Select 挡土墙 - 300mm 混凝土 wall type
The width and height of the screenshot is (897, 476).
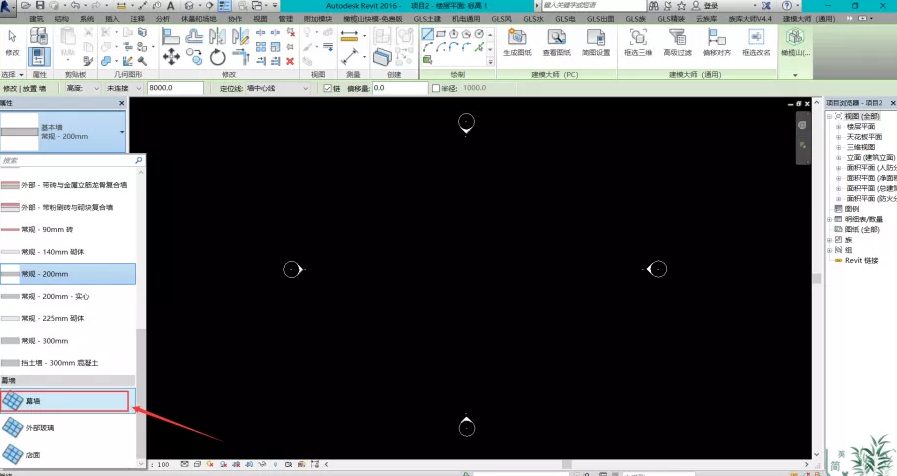pos(68,363)
